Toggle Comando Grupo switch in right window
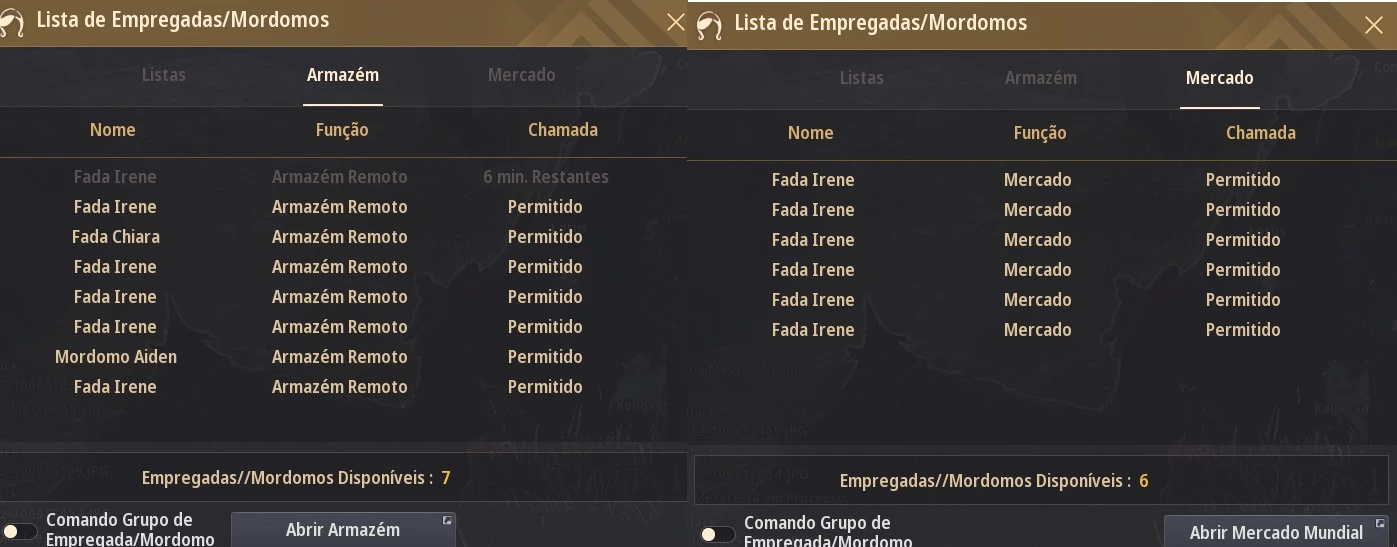 click(x=717, y=534)
